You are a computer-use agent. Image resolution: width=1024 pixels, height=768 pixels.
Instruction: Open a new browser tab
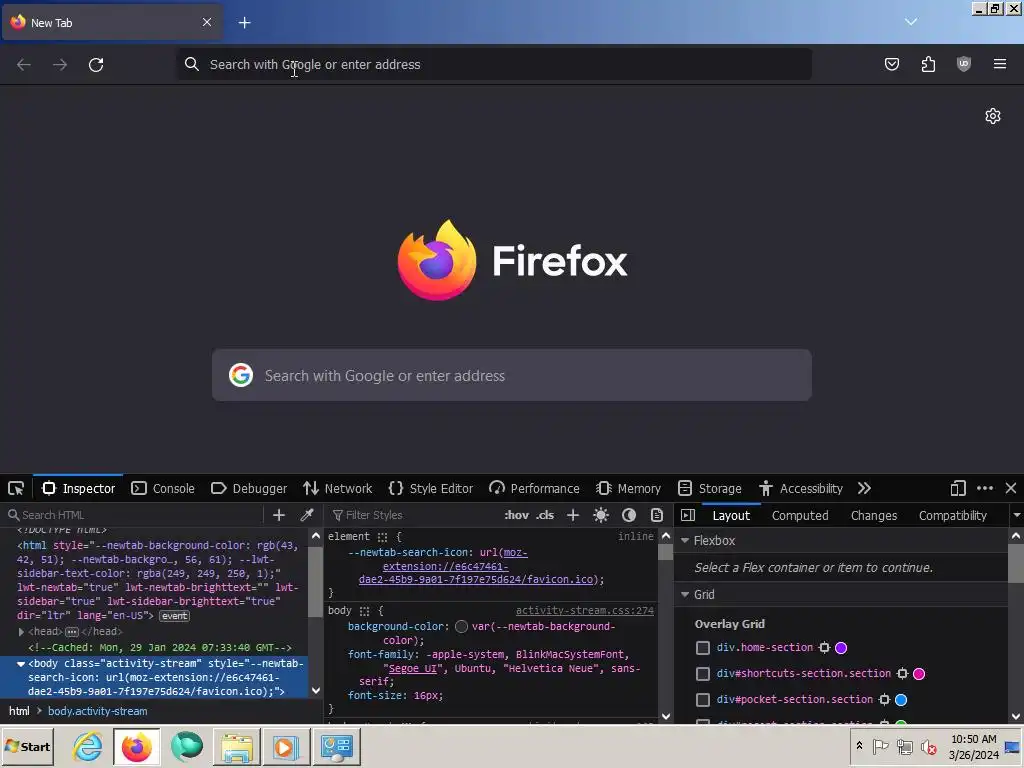pyautogui.click(x=244, y=23)
